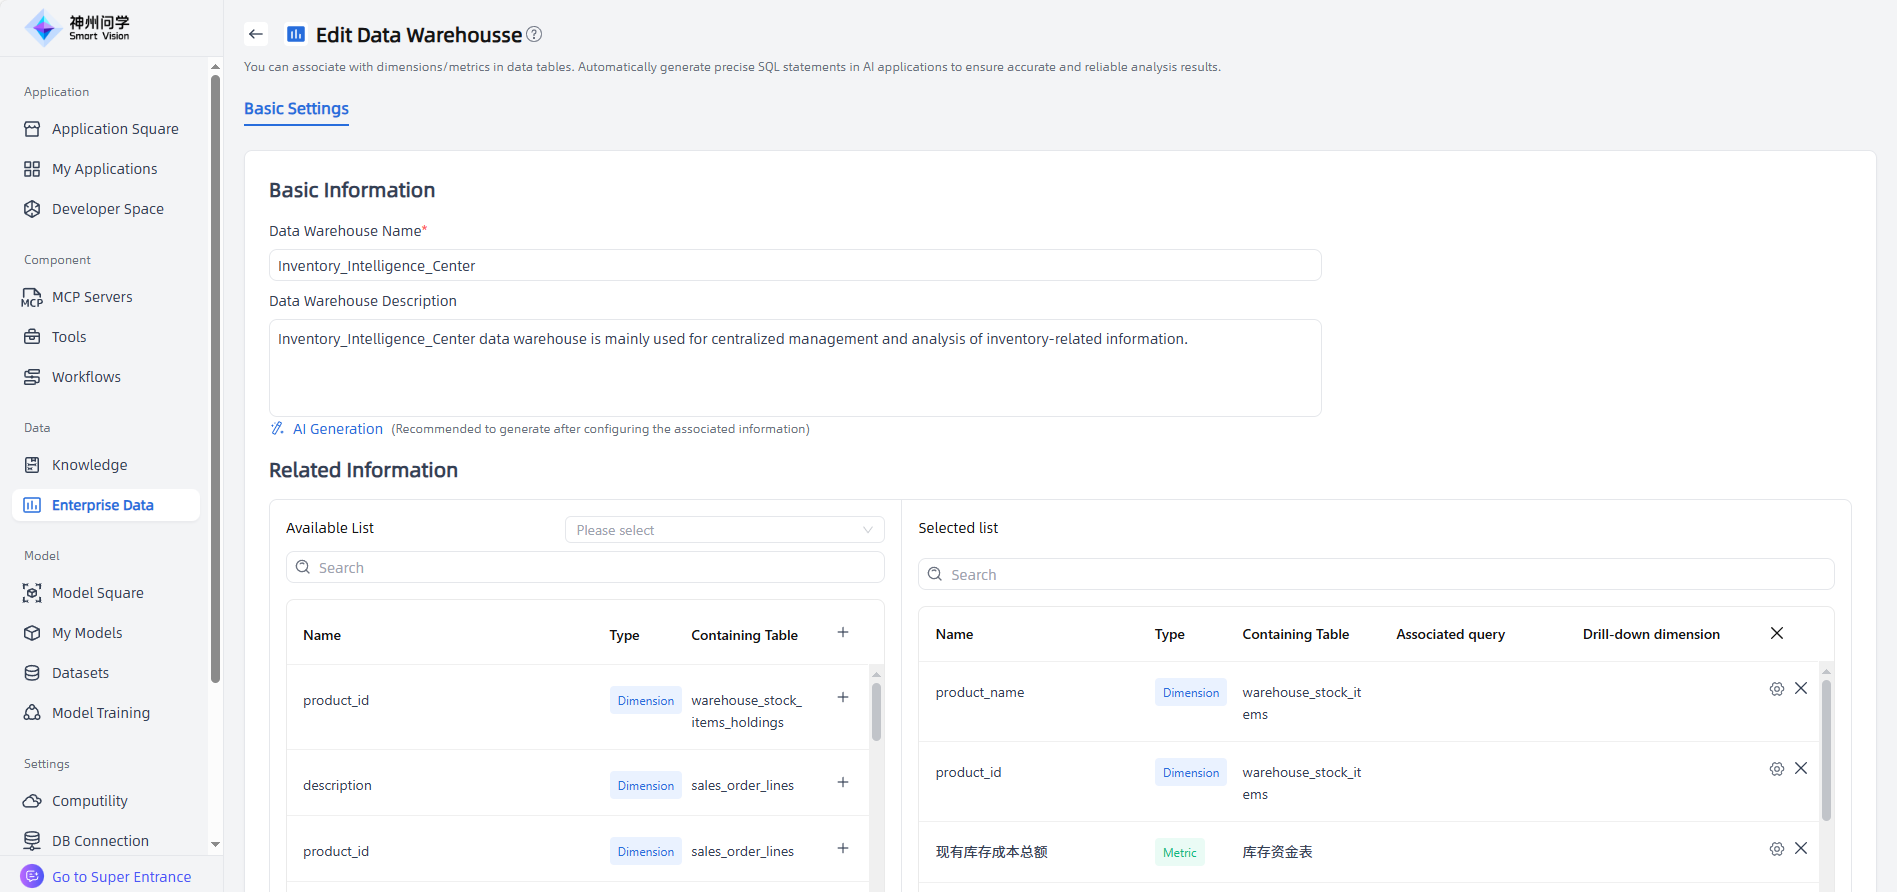
Task: Switch to the Basic Settings tab
Action: pyautogui.click(x=296, y=109)
